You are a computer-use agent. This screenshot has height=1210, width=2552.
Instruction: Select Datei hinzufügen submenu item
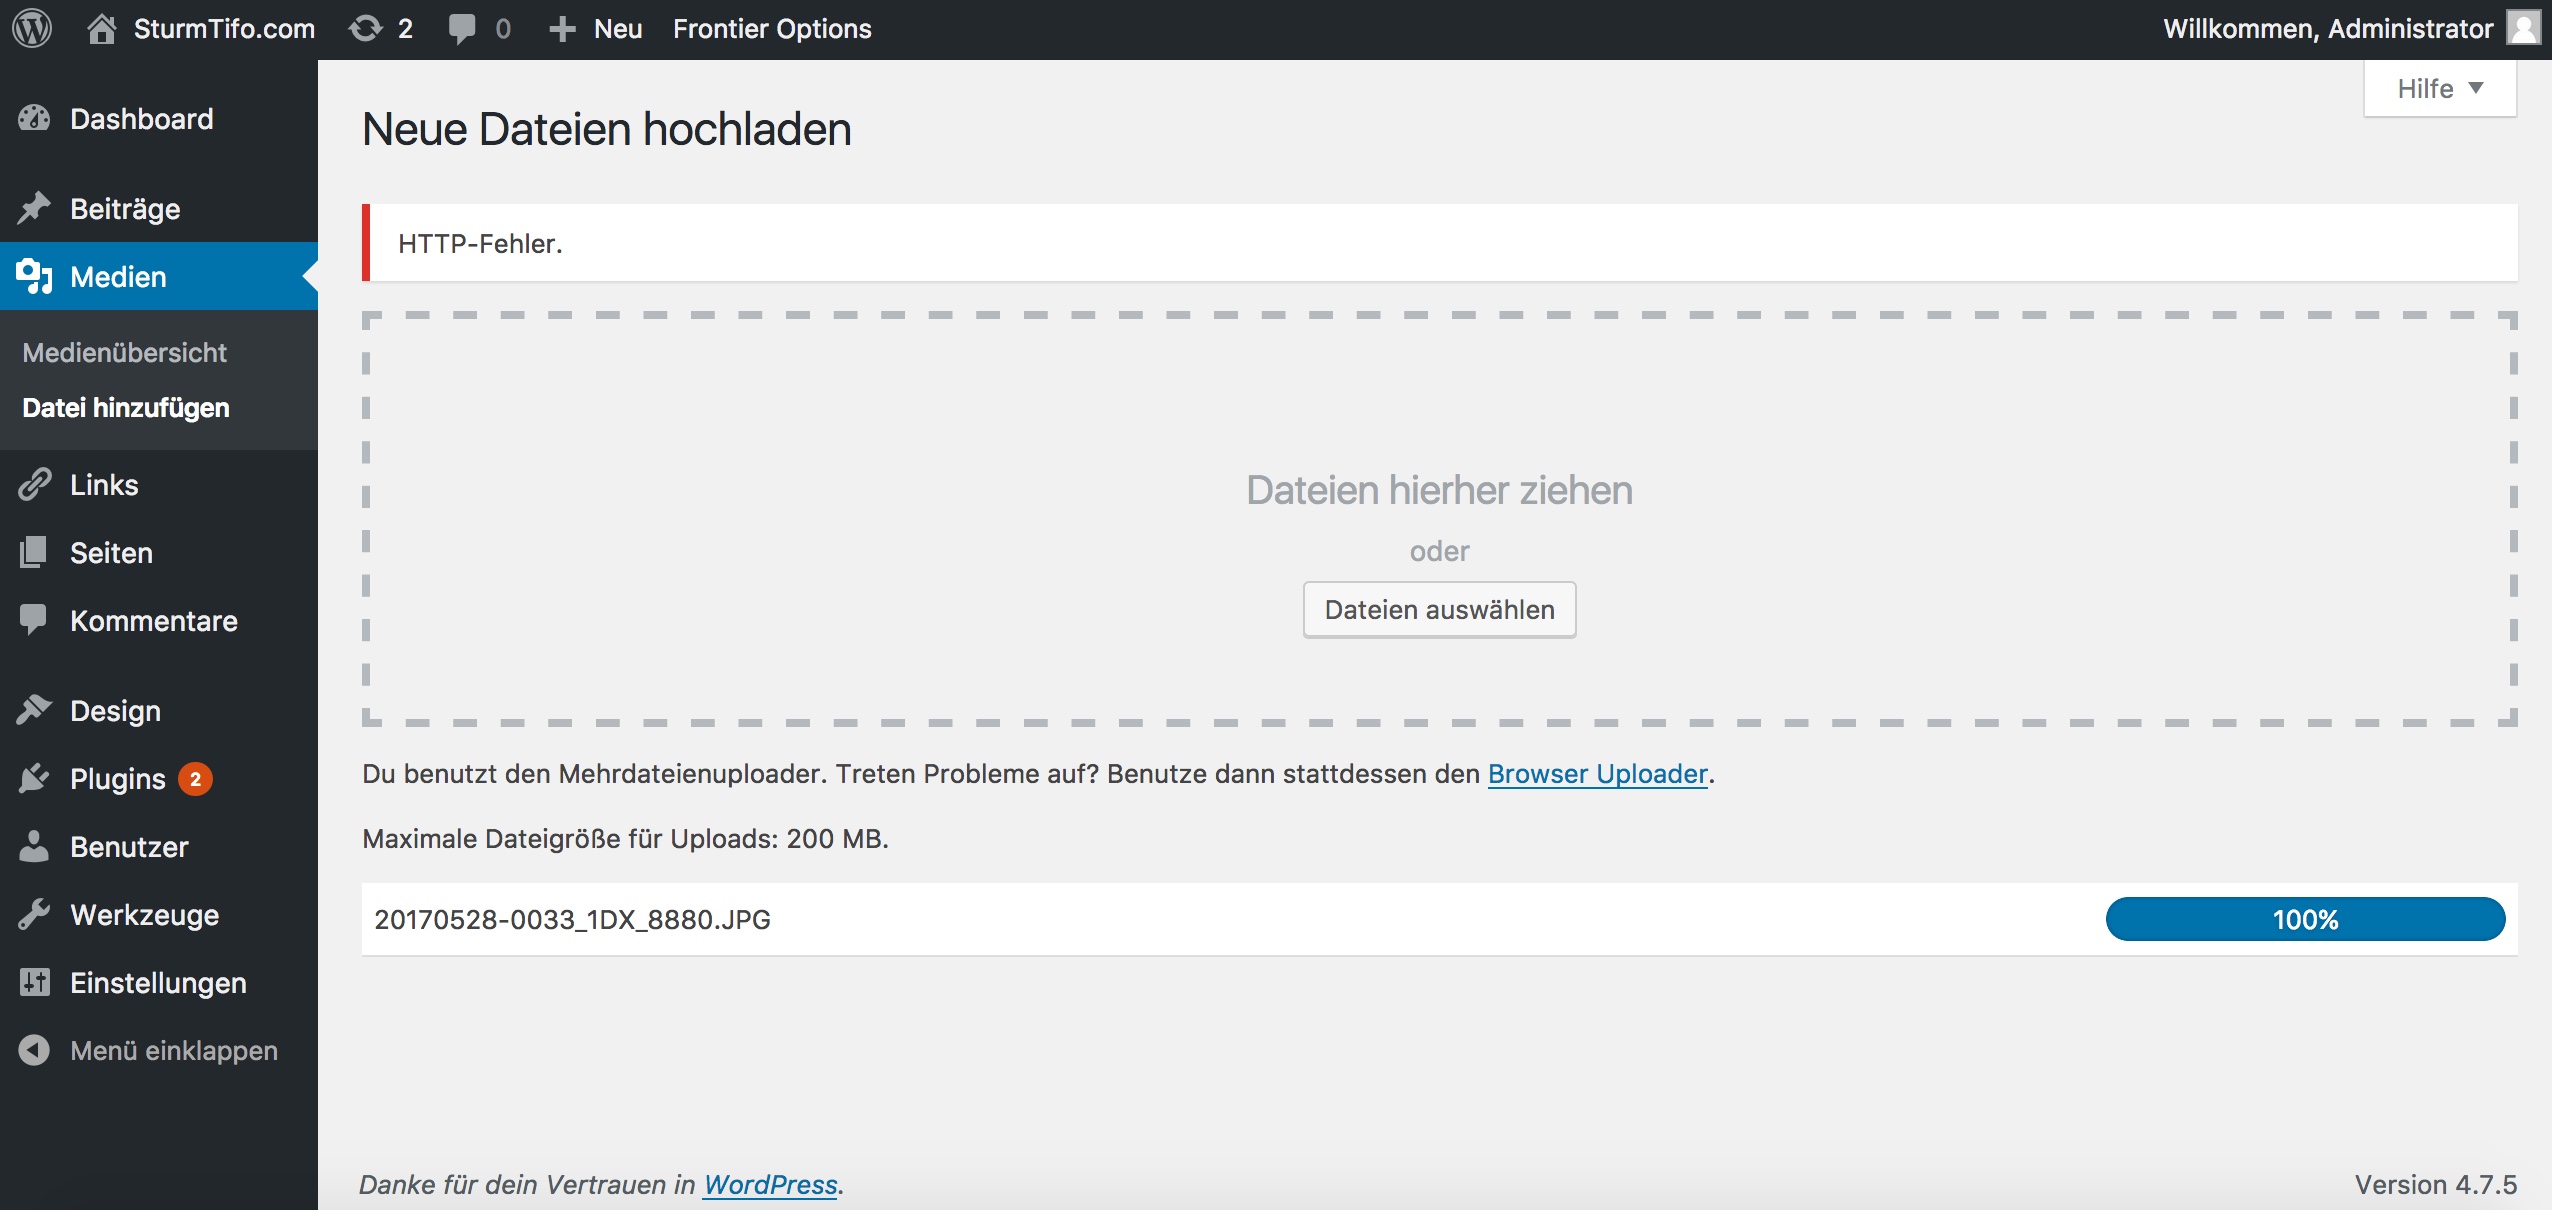coord(126,407)
